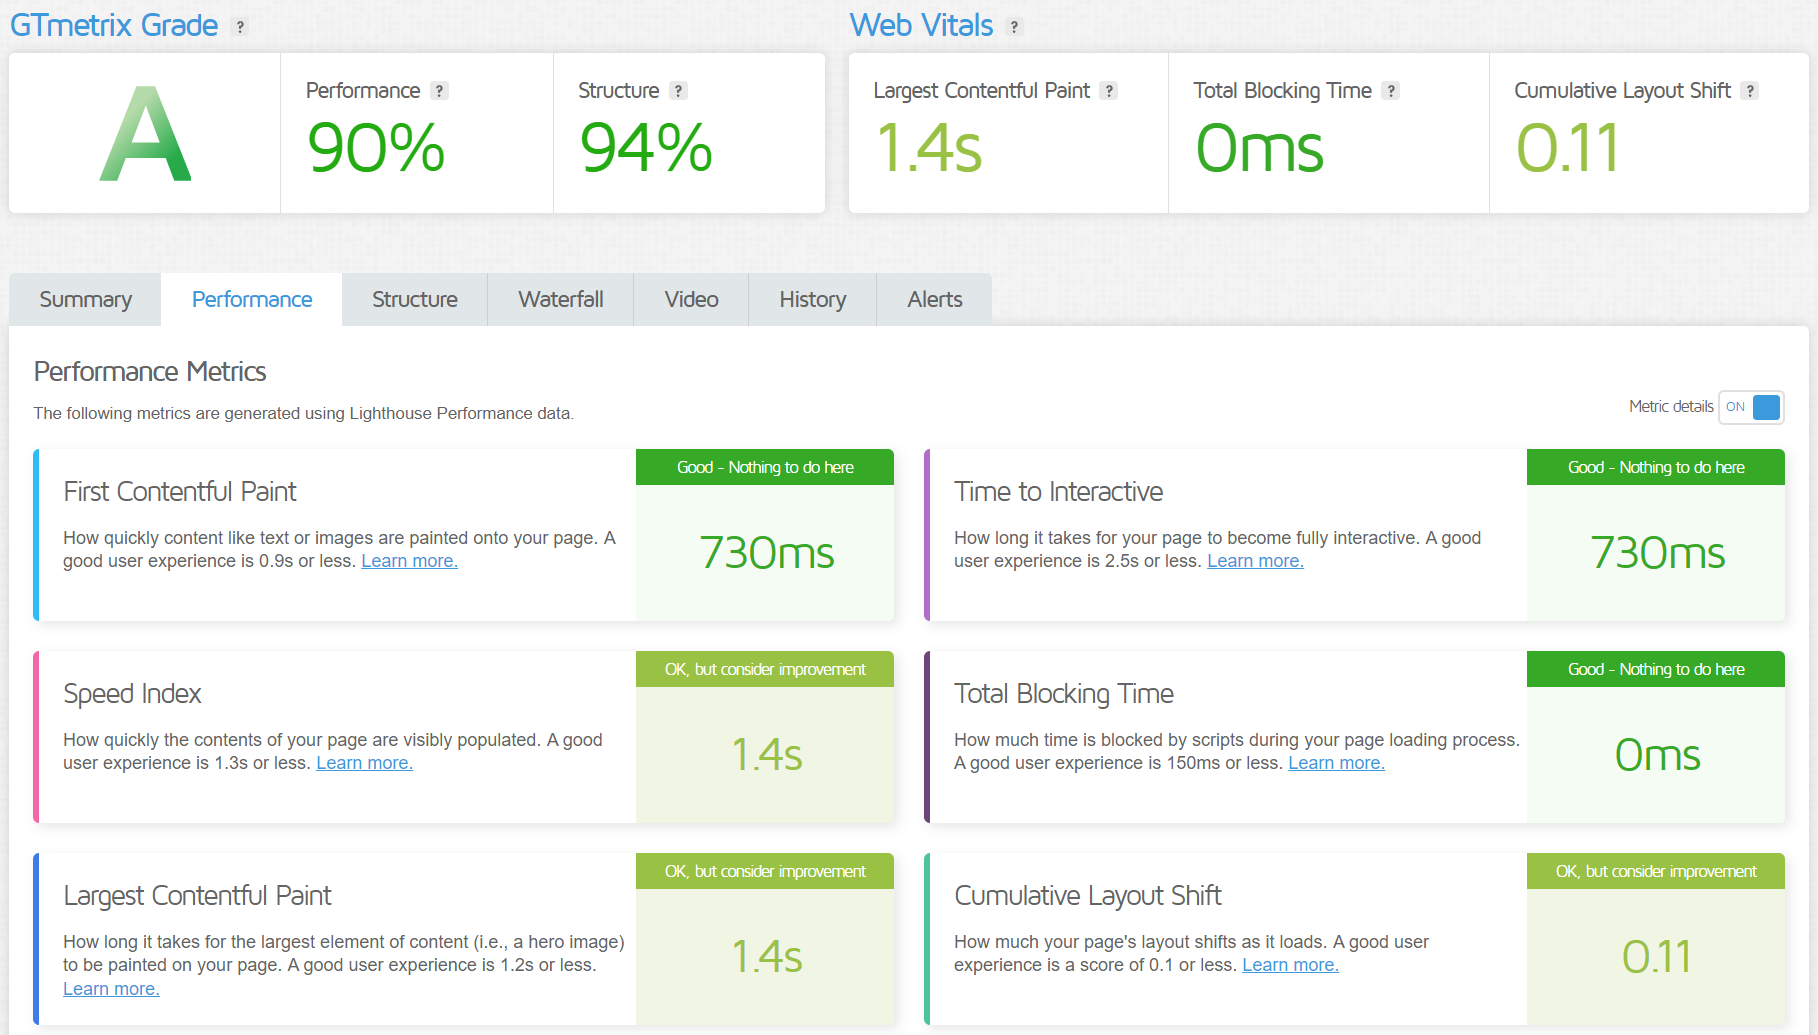The height and width of the screenshot is (1035, 1818).
Task: Click the Performance Metrics heading
Action: tap(150, 372)
